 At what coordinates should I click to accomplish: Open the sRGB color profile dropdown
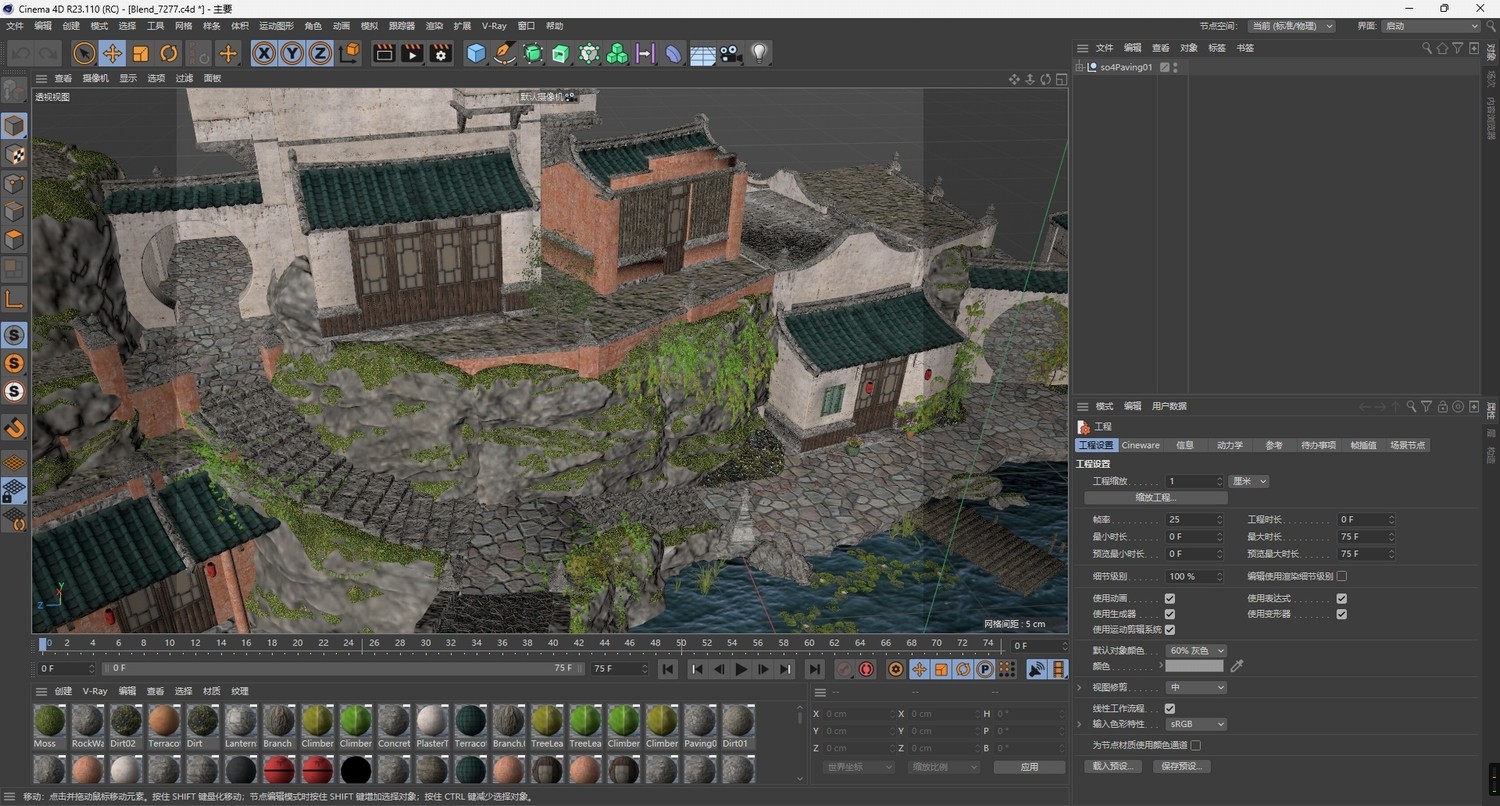click(x=1196, y=723)
